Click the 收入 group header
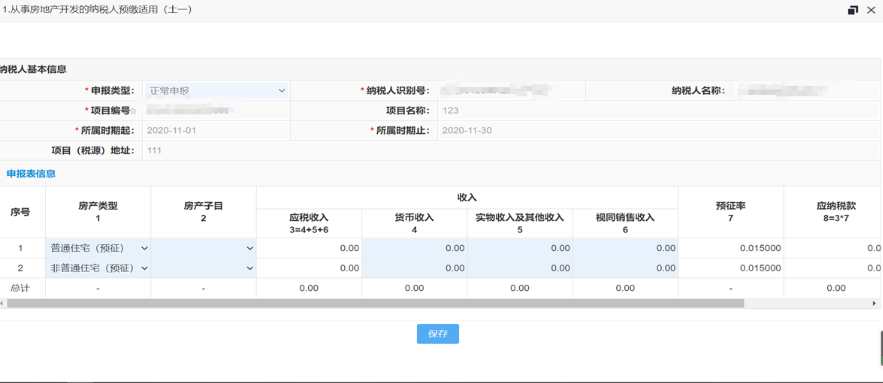 467,197
